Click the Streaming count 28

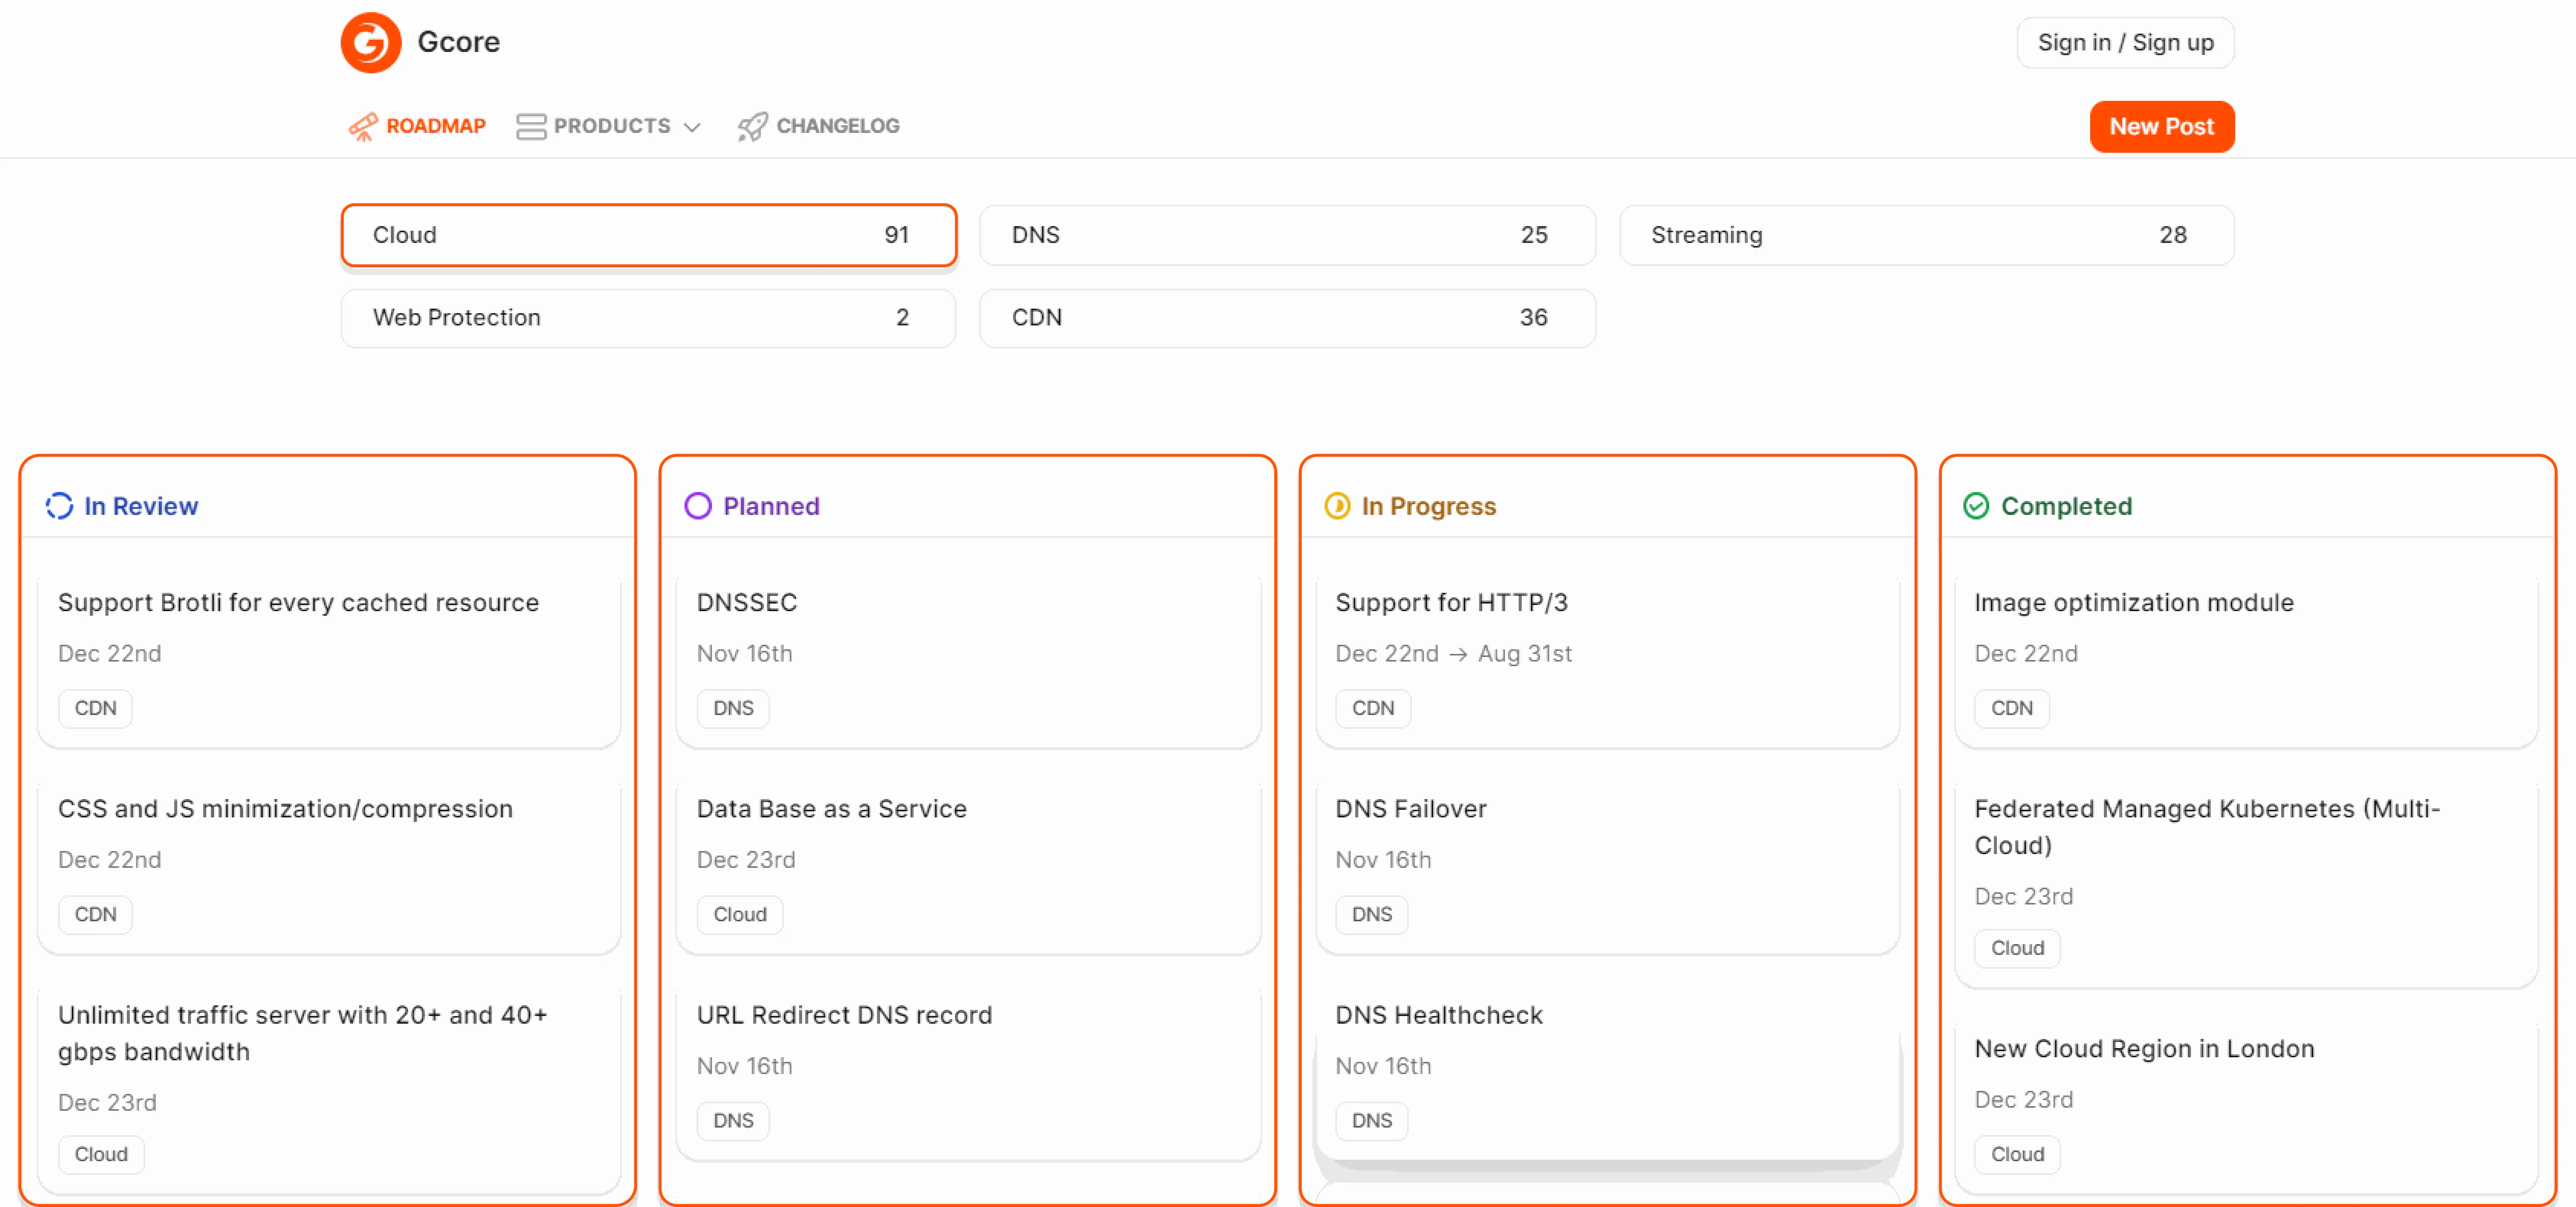pyautogui.click(x=2172, y=235)
